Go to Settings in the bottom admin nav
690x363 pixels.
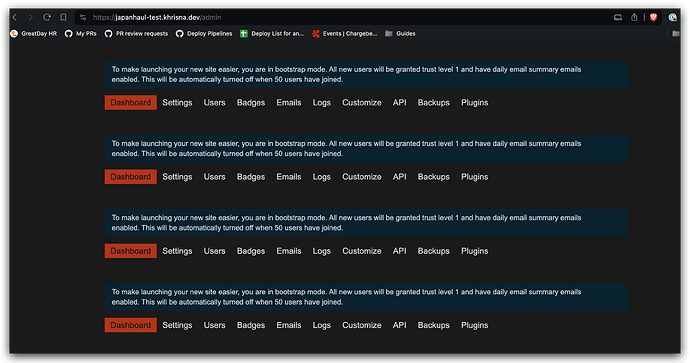(x=177, y=325)
